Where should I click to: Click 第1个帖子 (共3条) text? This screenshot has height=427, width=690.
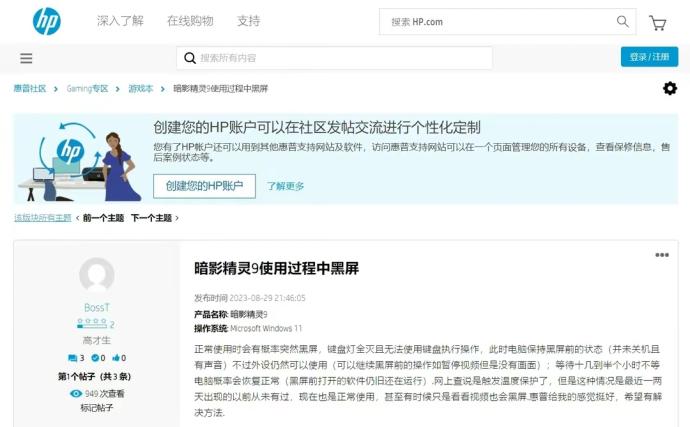pyautogui.click(x=95, y=377)
